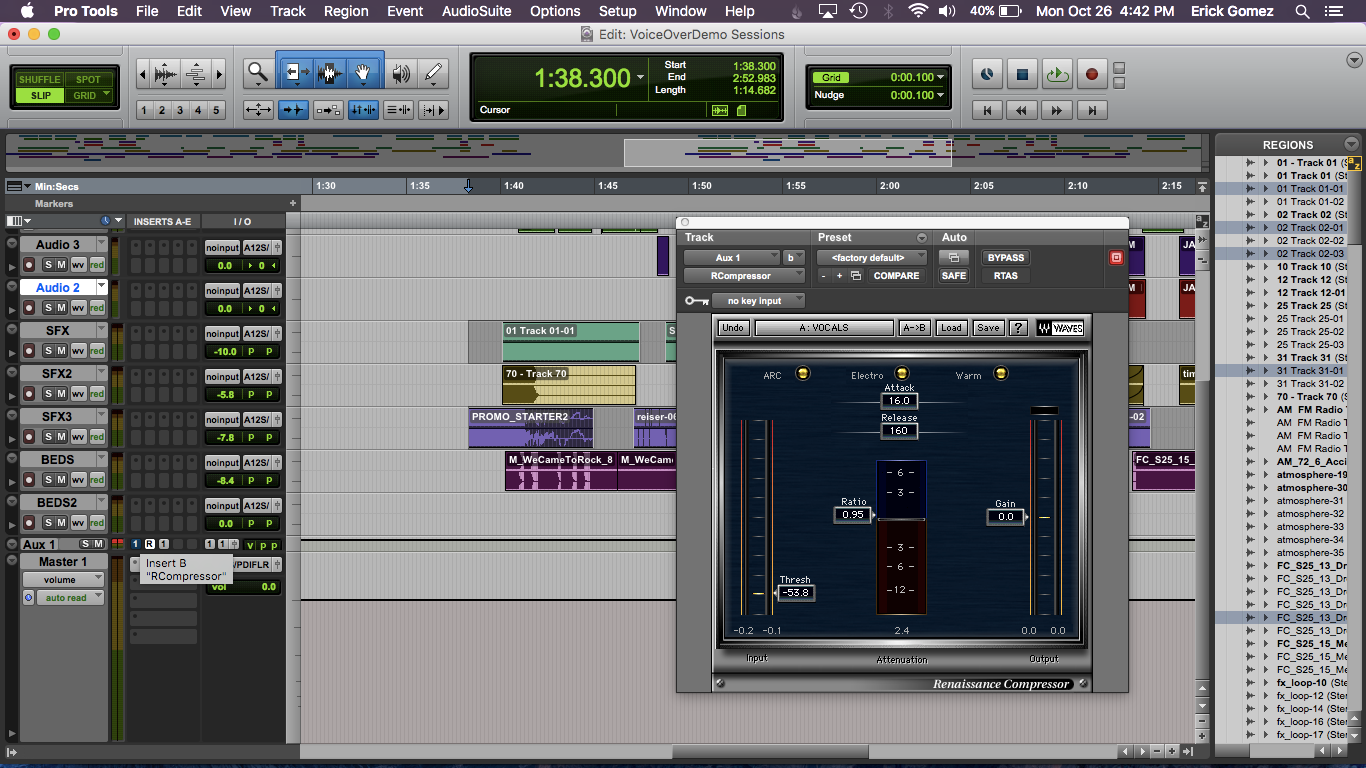Toggle Zoom Toggle icon below zoomer tool

tap(258, 110)
